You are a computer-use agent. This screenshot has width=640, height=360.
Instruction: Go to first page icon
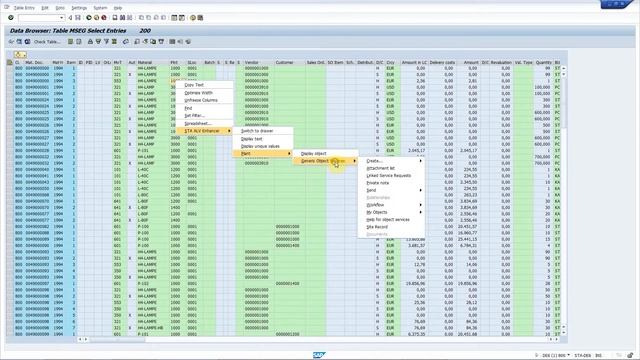142,18
